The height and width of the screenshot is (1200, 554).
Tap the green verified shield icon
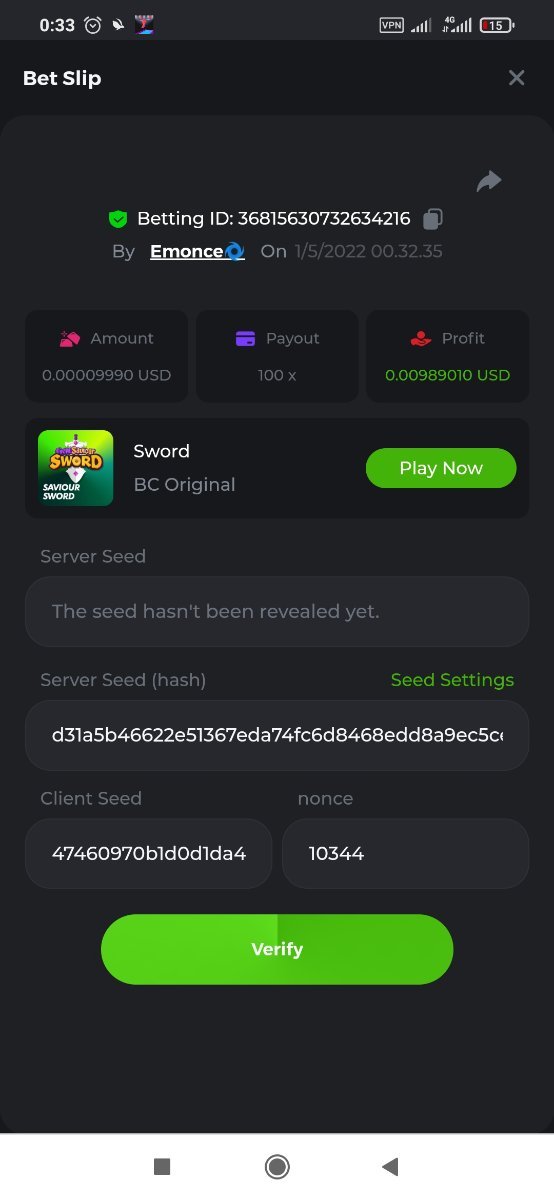(x=118, y=218)
